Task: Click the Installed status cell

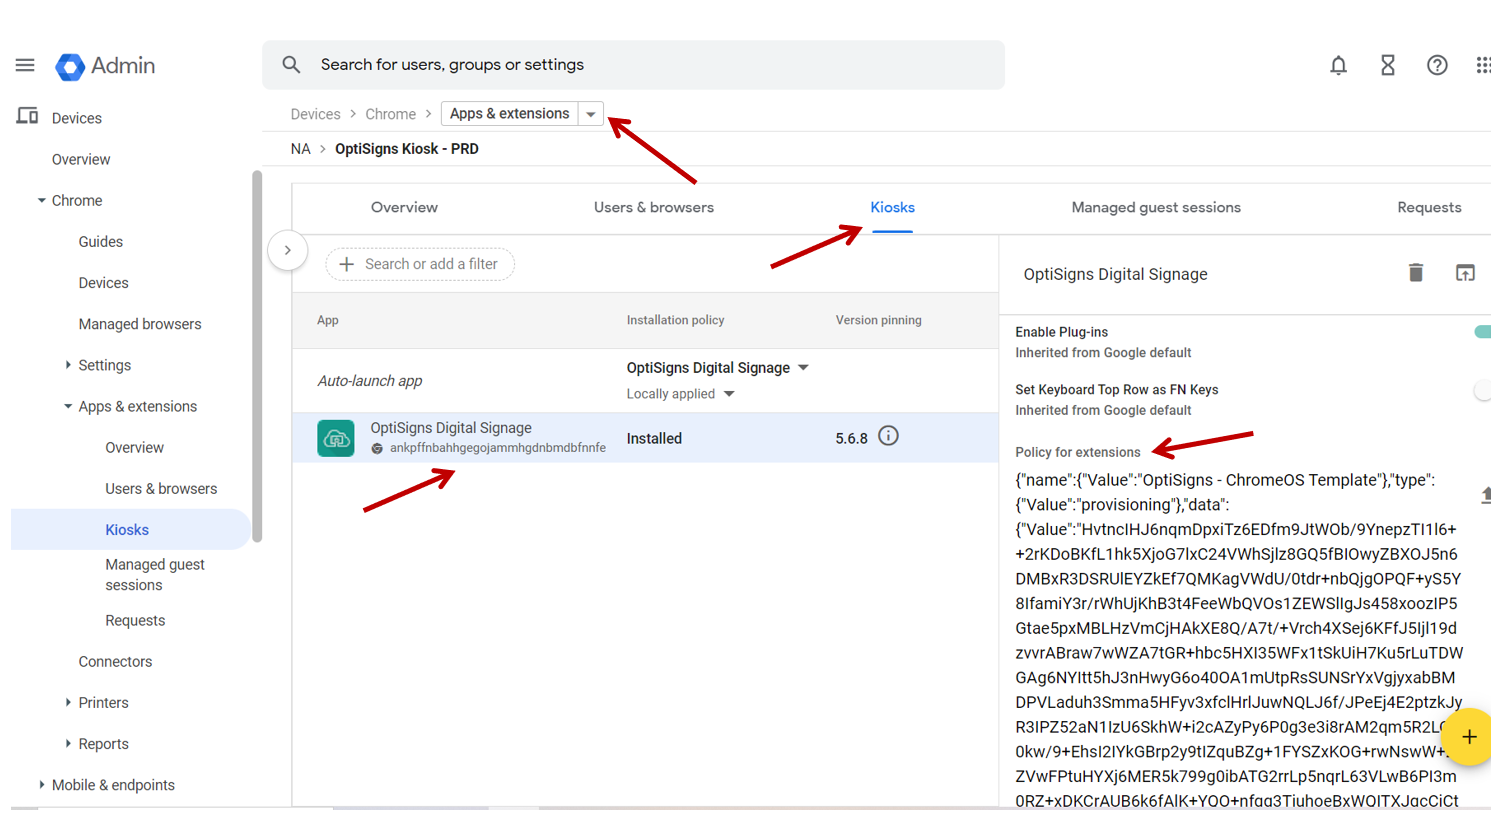Action: [654, 438]
